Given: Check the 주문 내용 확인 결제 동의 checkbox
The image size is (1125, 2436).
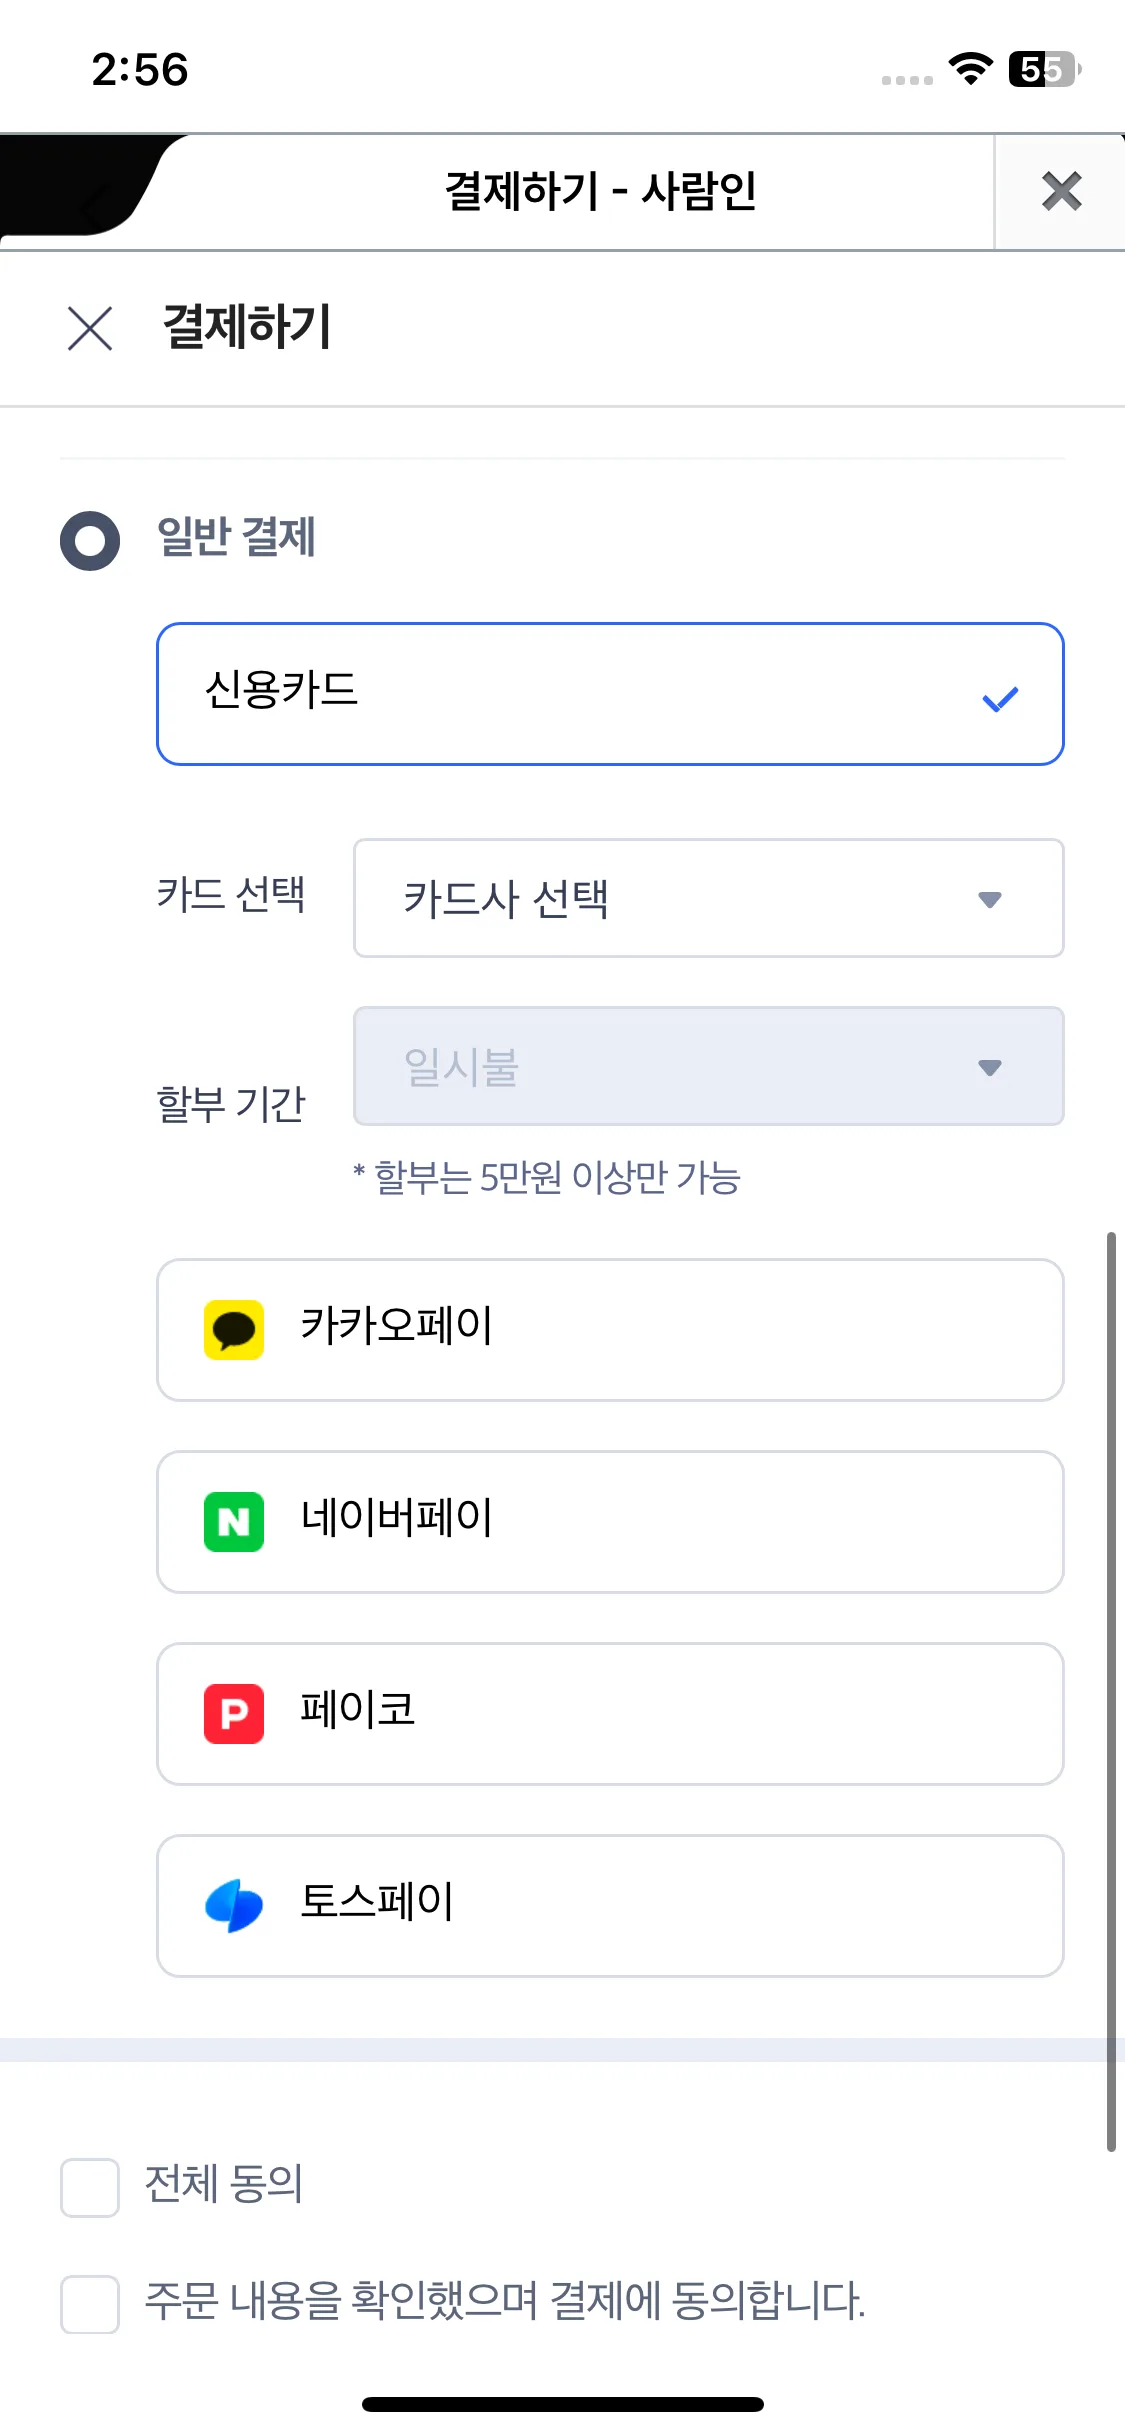Looking at the screenshot, I should point(90,2304).
